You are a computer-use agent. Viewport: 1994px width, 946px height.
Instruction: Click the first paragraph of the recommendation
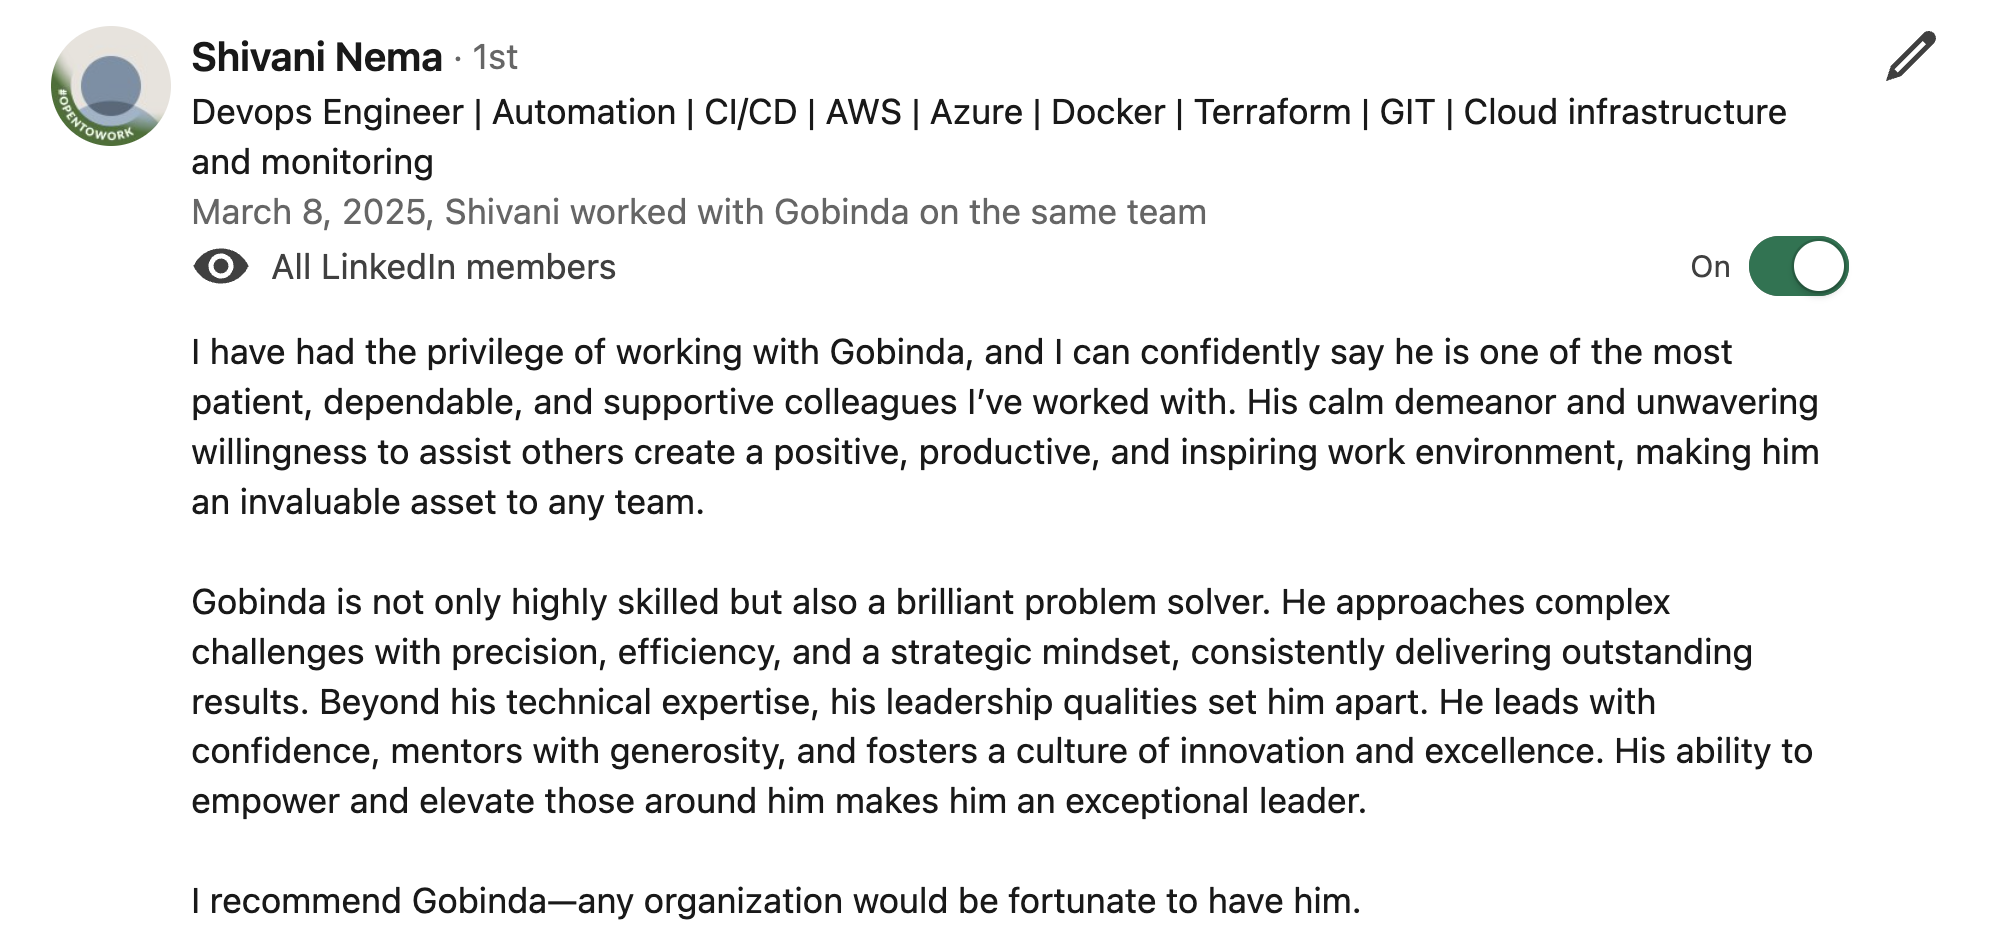click(900, 425)
